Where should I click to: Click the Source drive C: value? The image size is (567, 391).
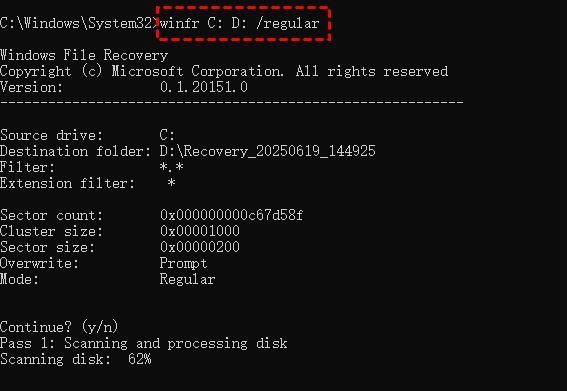[167, 135]
